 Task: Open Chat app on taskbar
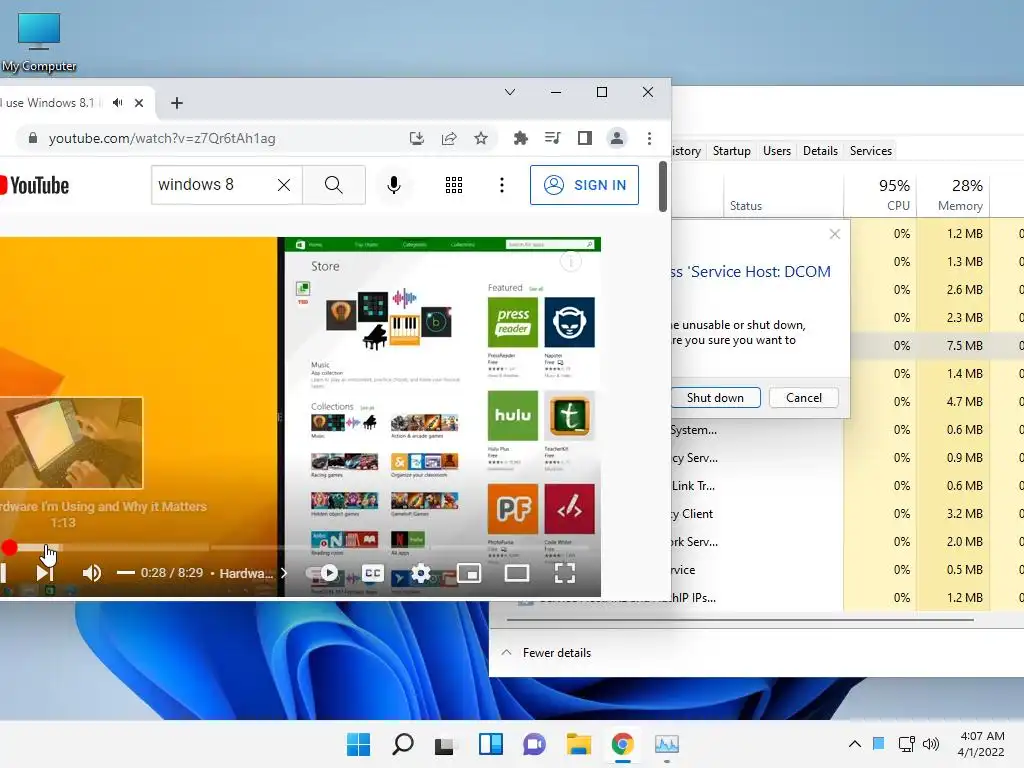pyautogui.click(x=534, y=744)
